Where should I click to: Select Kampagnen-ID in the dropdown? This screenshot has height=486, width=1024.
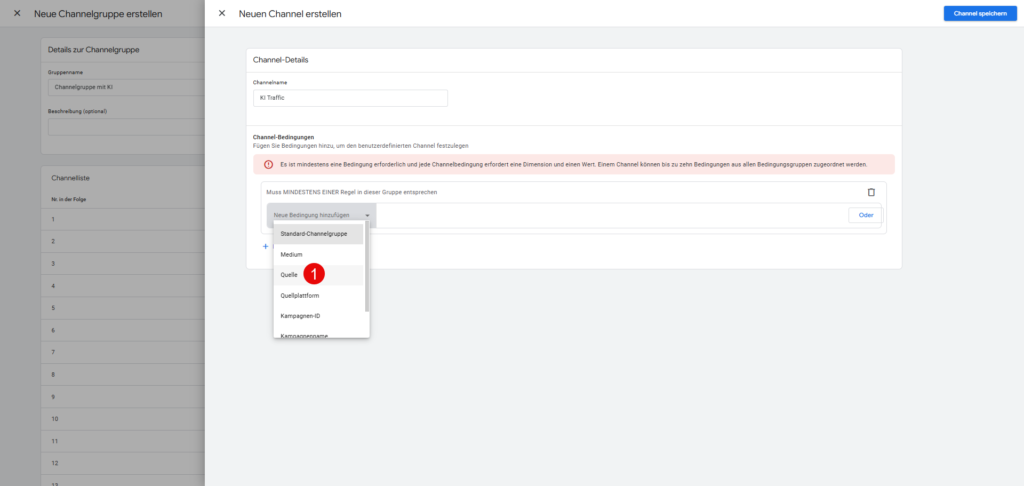(300, 316)
